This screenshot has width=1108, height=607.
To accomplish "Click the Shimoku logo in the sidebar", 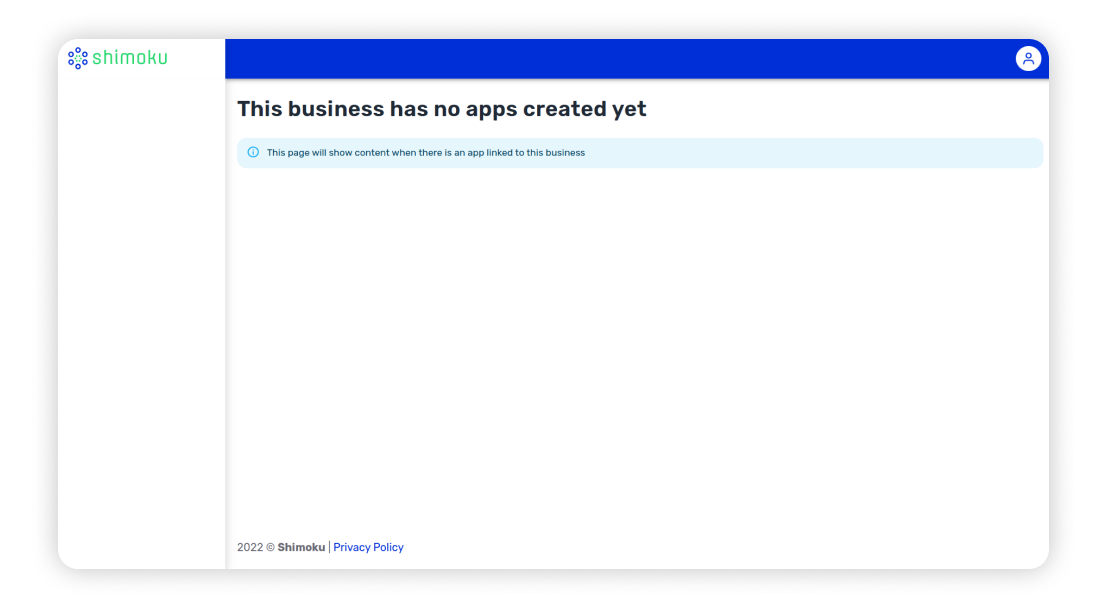I will pos(118,58).
